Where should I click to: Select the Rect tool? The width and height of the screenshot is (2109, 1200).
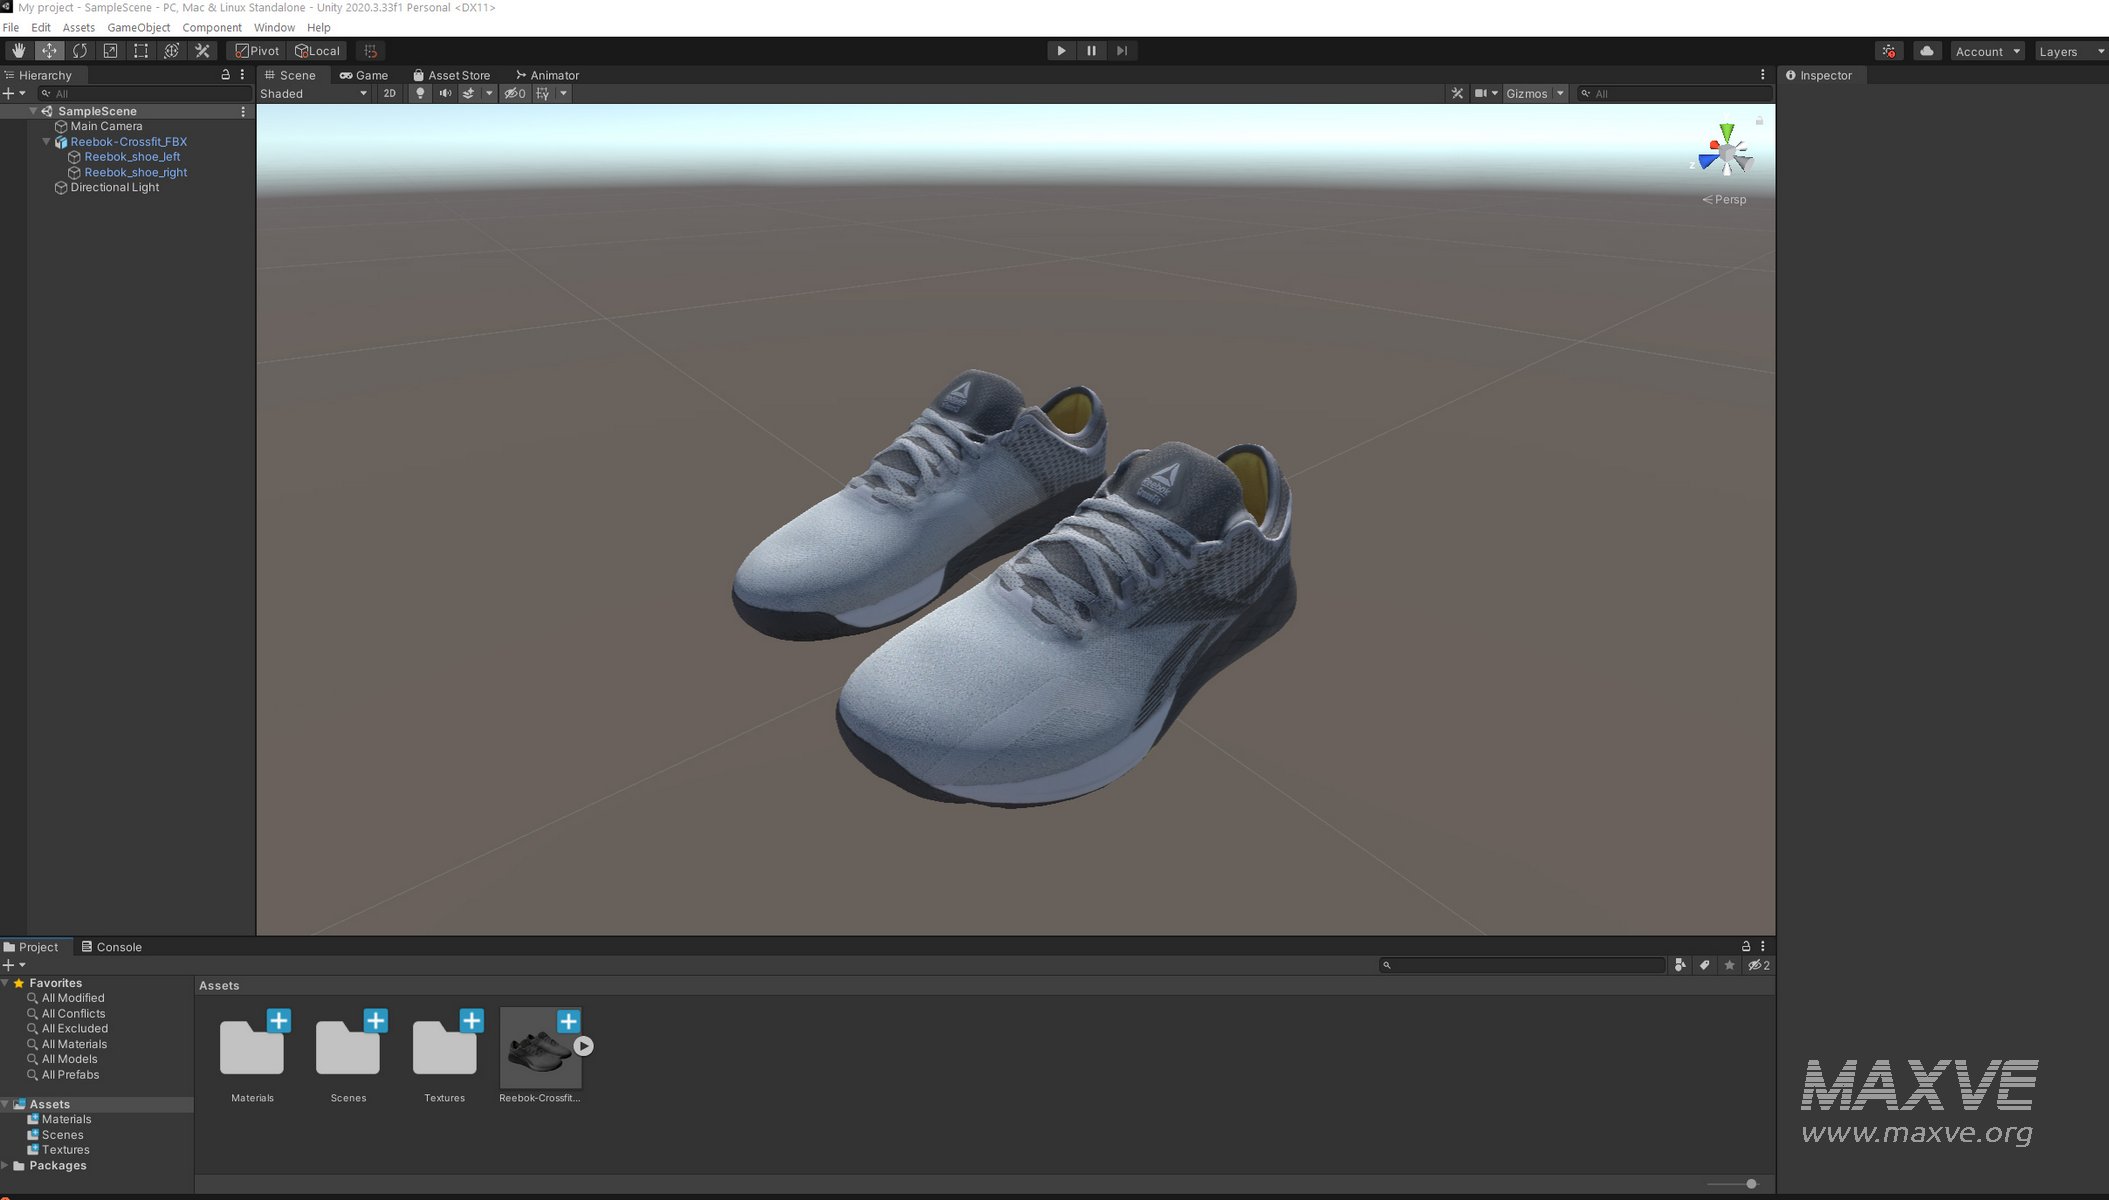coord(141,51)
